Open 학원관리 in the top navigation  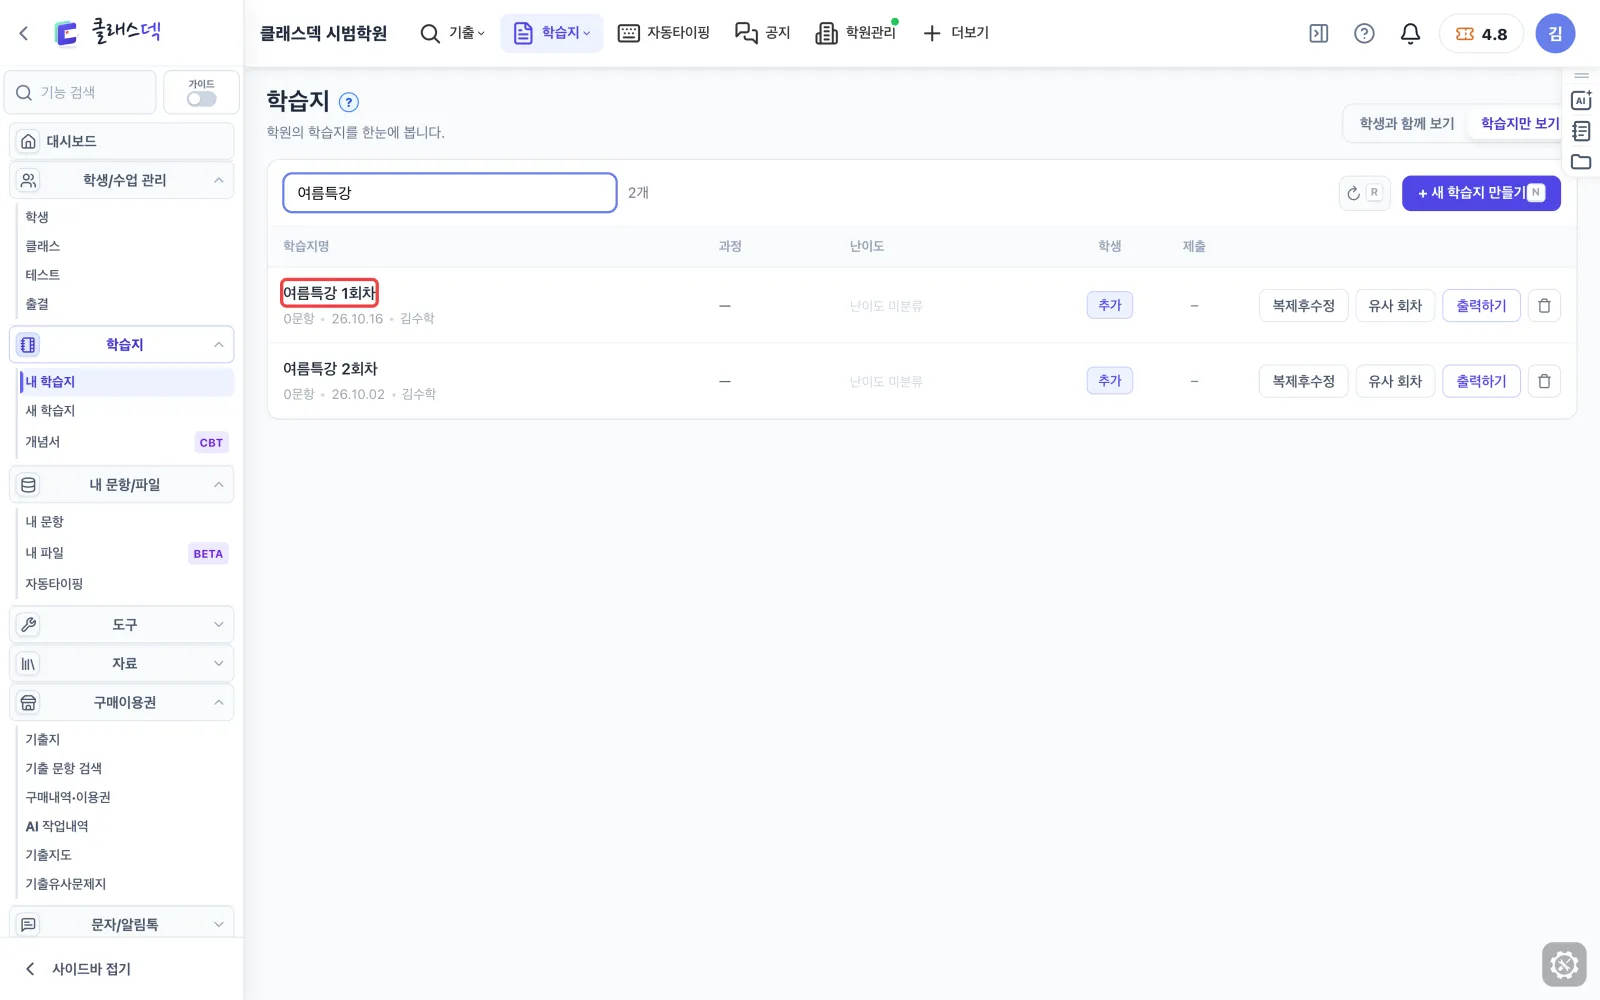(856, 33)
